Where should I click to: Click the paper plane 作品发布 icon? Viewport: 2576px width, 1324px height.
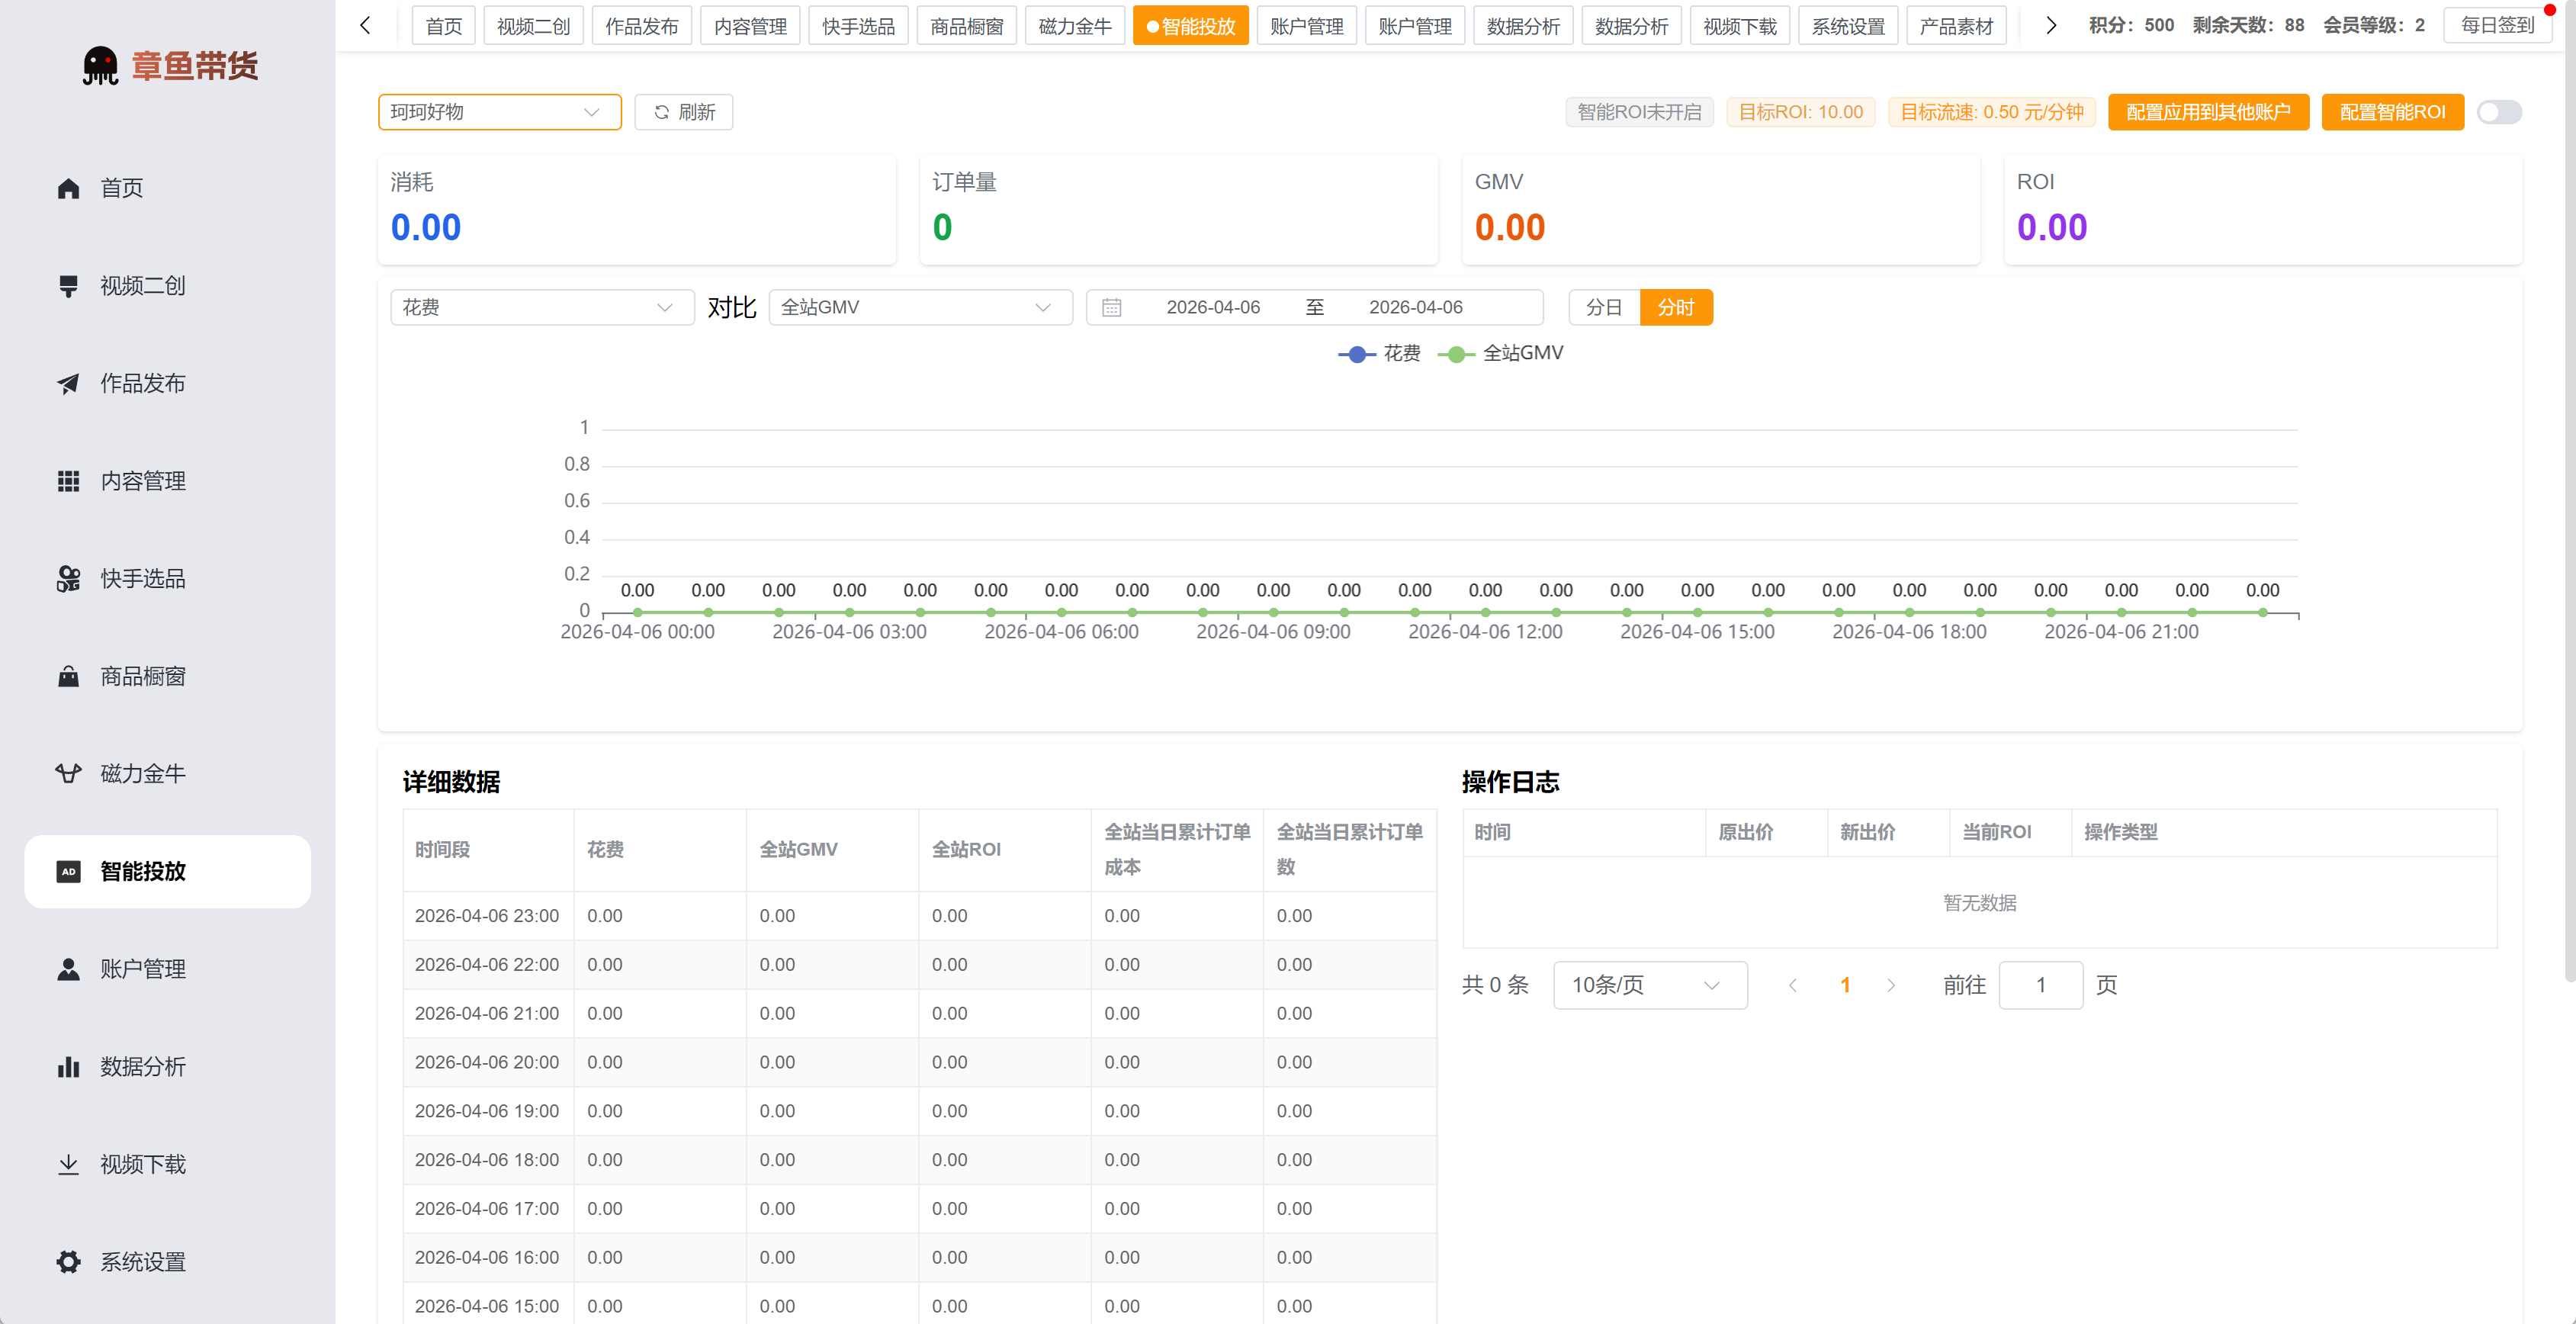point(68,383)
